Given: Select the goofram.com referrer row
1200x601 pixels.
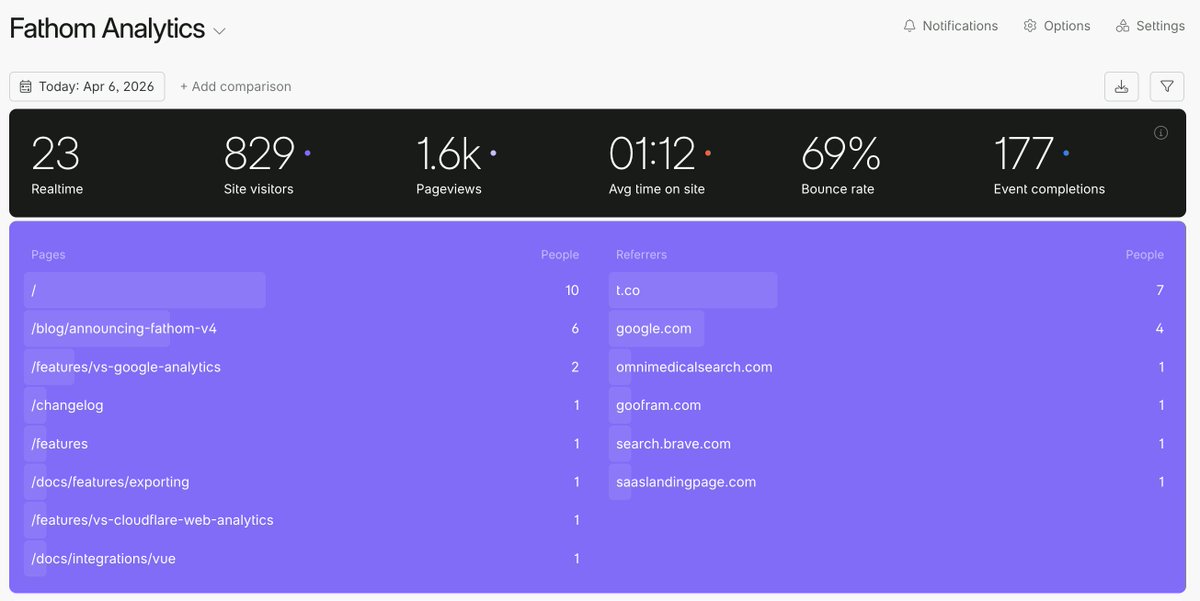Looking at the screenshot, I should pyautogui.click(x=887, y=405).
